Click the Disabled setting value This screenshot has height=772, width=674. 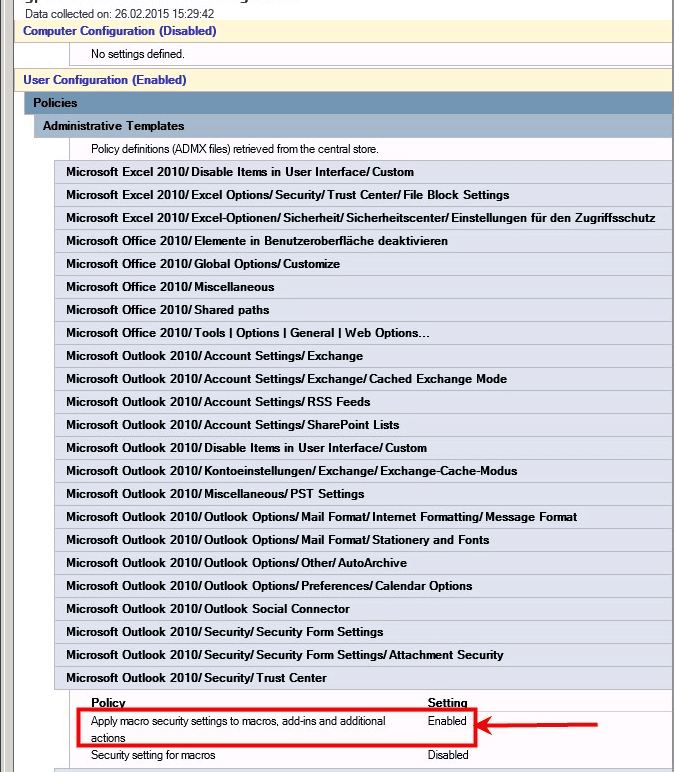[x=448, y=755]
